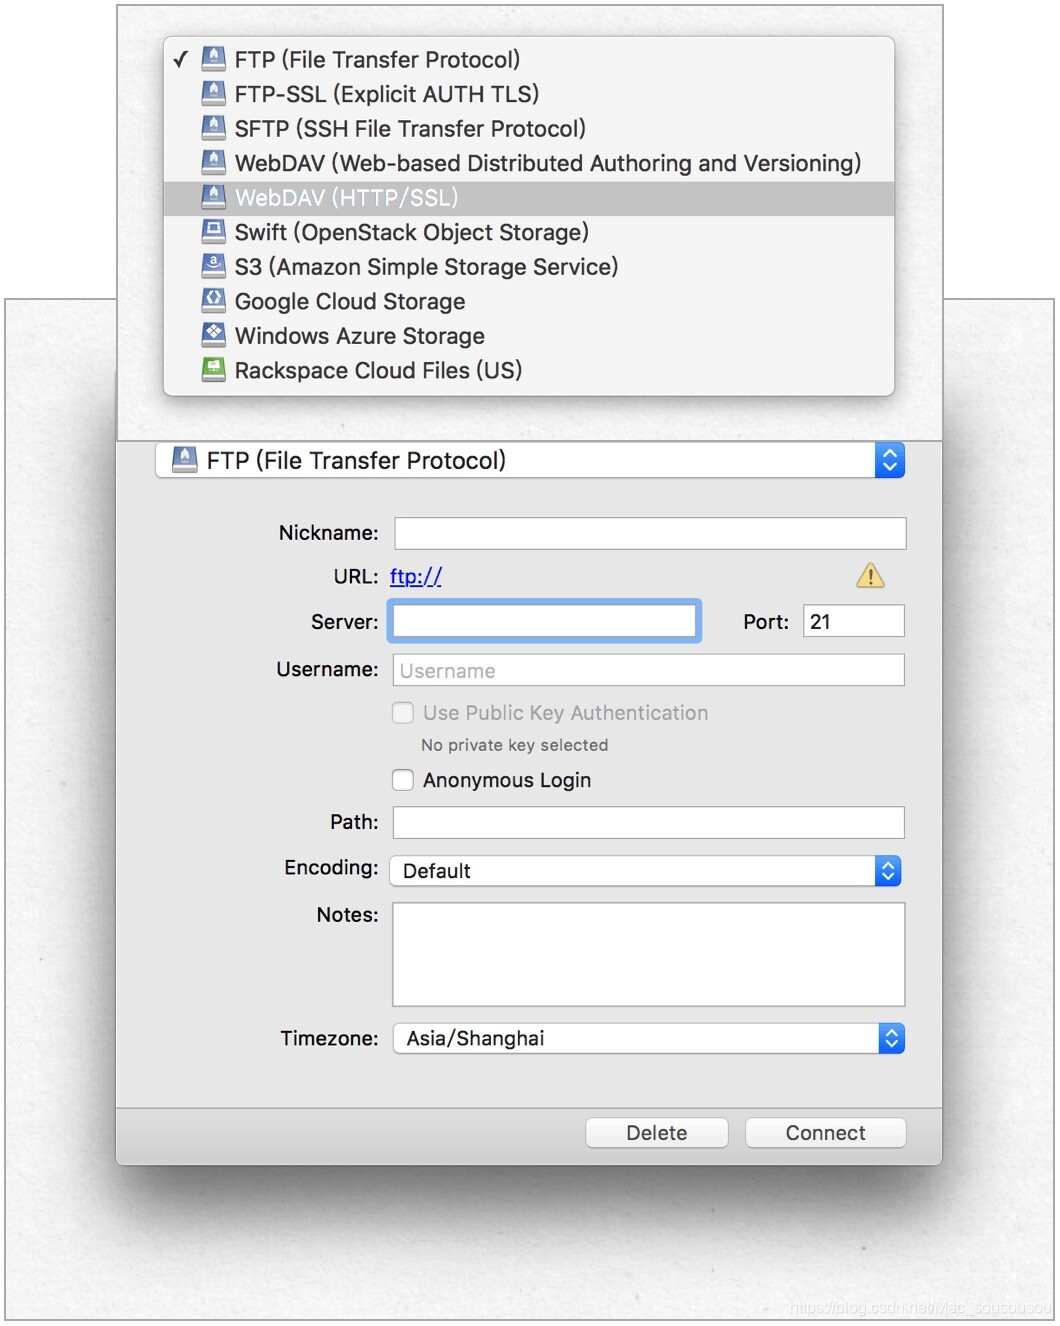The width and height of the screenshot is (1060, 1326).
Task: Open the Encoding Default dropdown
Action: point(645,871)
